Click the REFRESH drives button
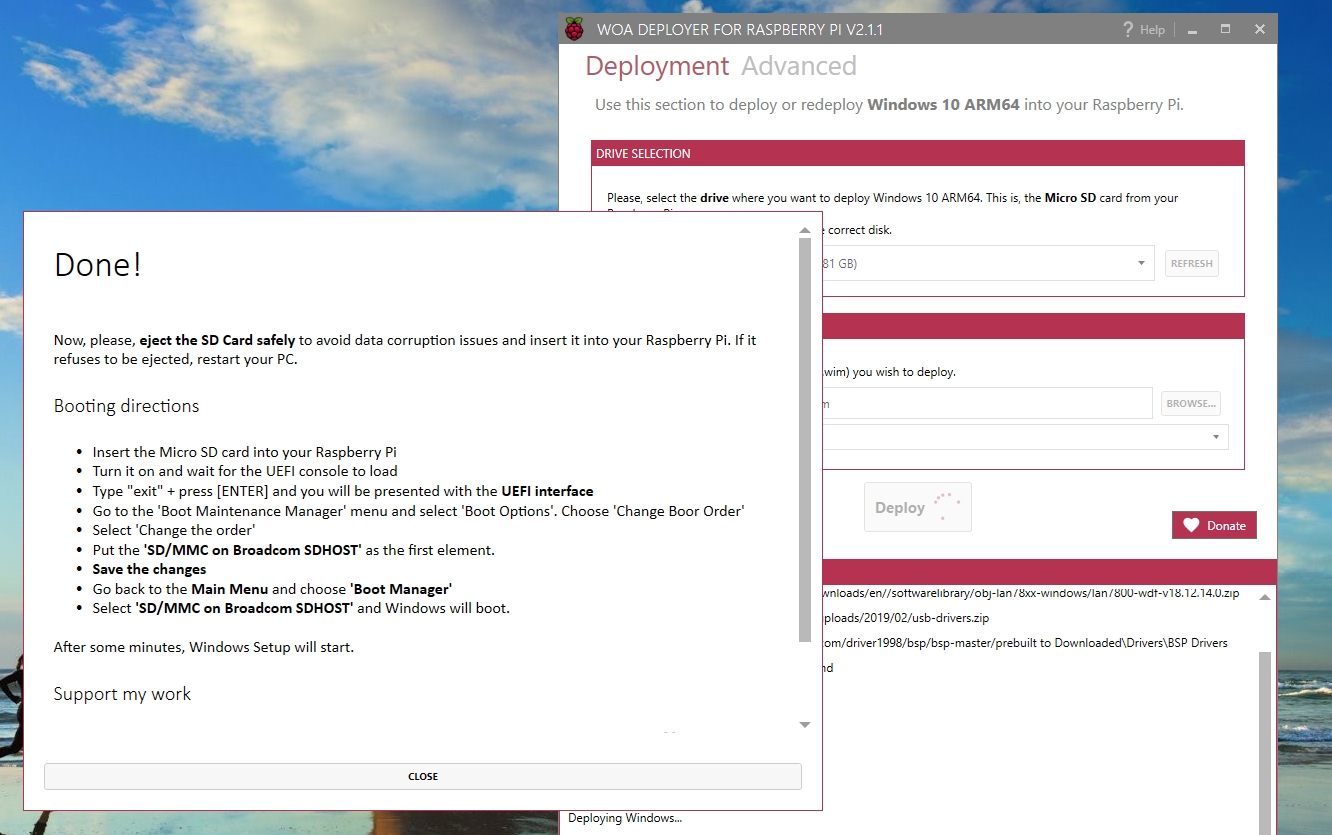 [1192, 264]
